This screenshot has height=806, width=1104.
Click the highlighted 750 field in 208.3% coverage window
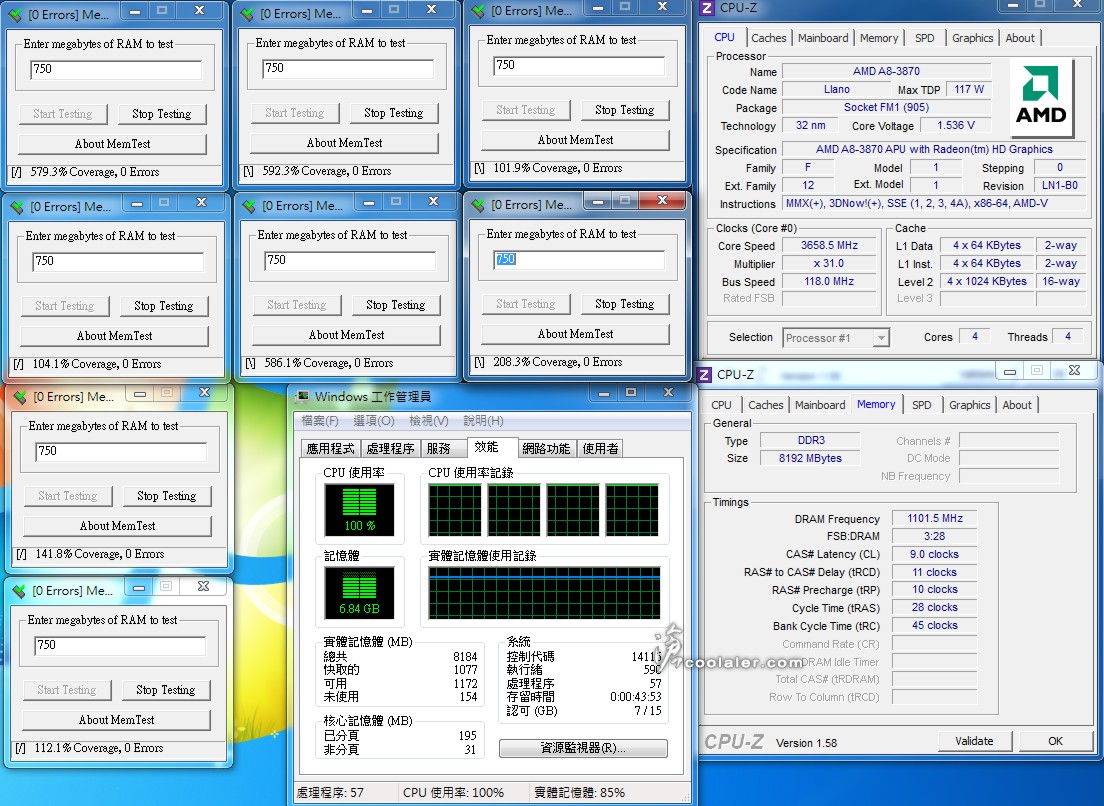click(x=579, y=259)
